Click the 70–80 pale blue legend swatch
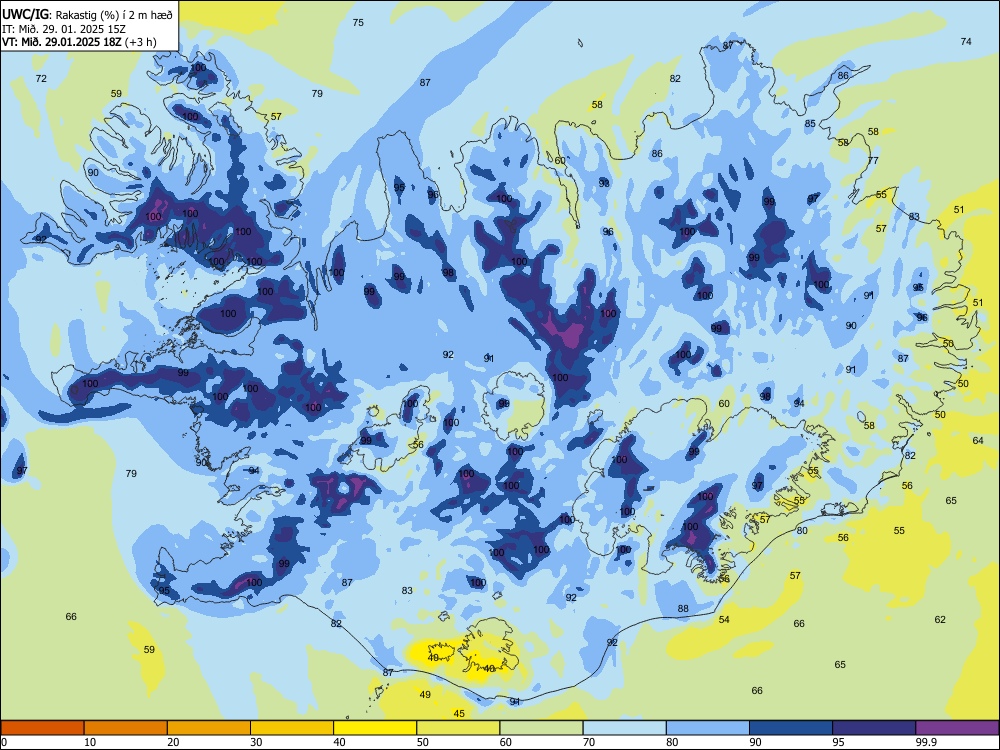 point(624,728)
